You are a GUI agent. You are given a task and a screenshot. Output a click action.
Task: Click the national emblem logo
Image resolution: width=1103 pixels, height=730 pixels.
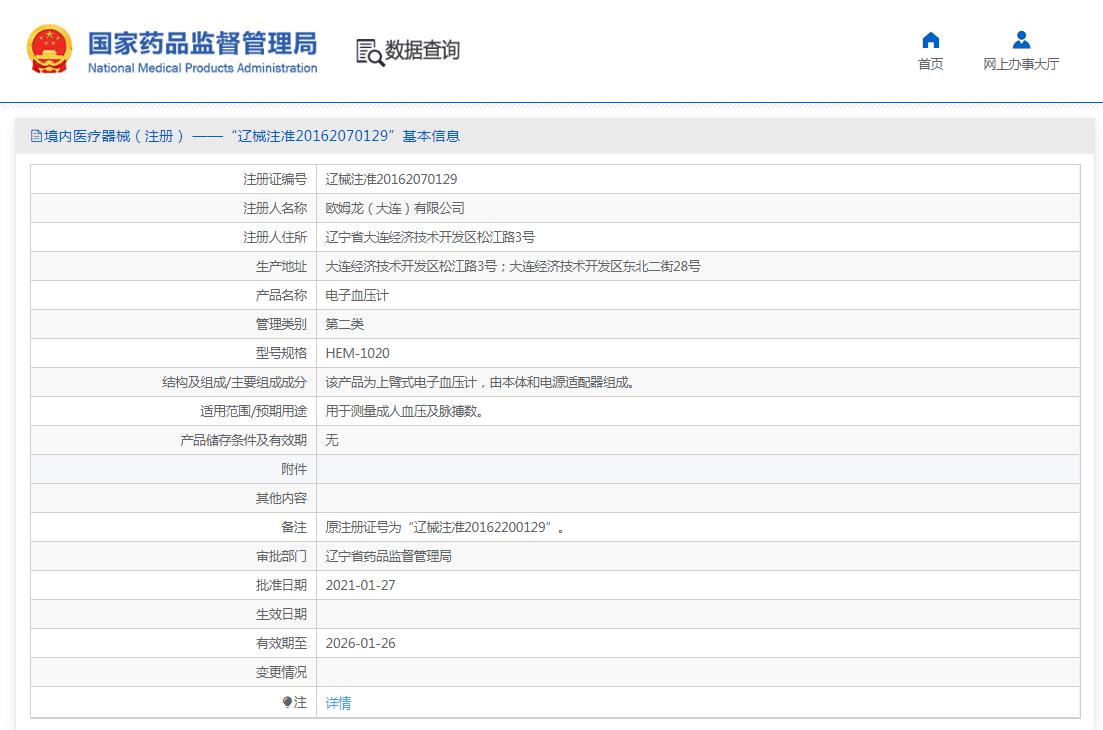(x=49, y=49)
